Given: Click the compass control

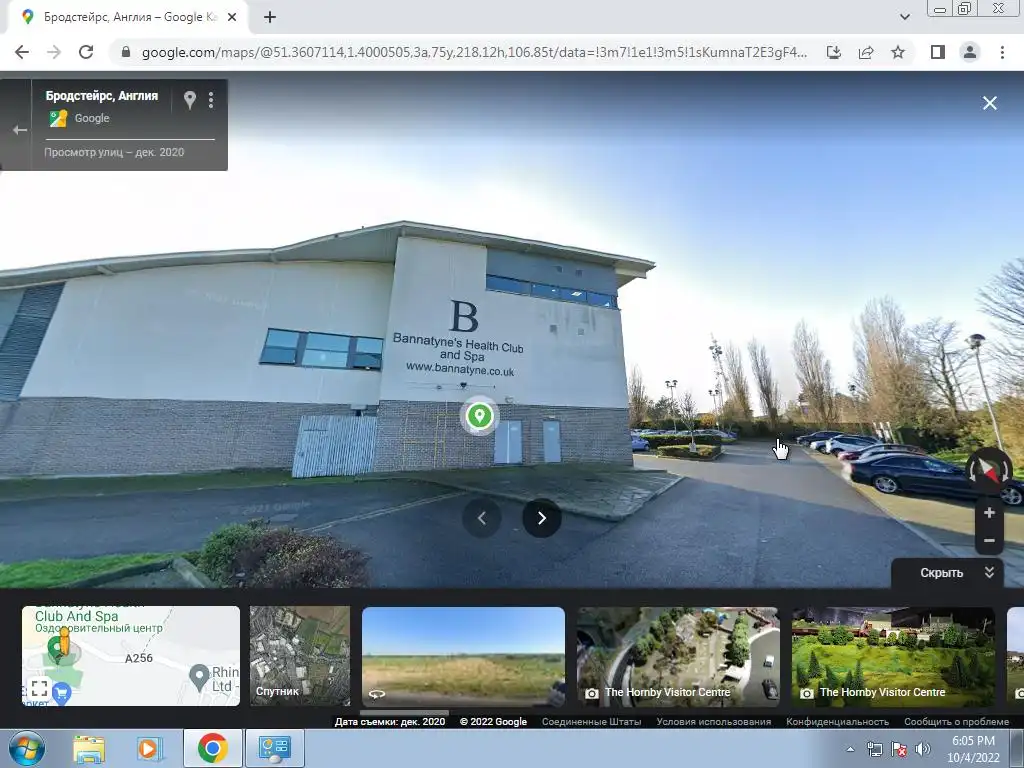Looking at the screenshot, I should click(x=989, y=470).
